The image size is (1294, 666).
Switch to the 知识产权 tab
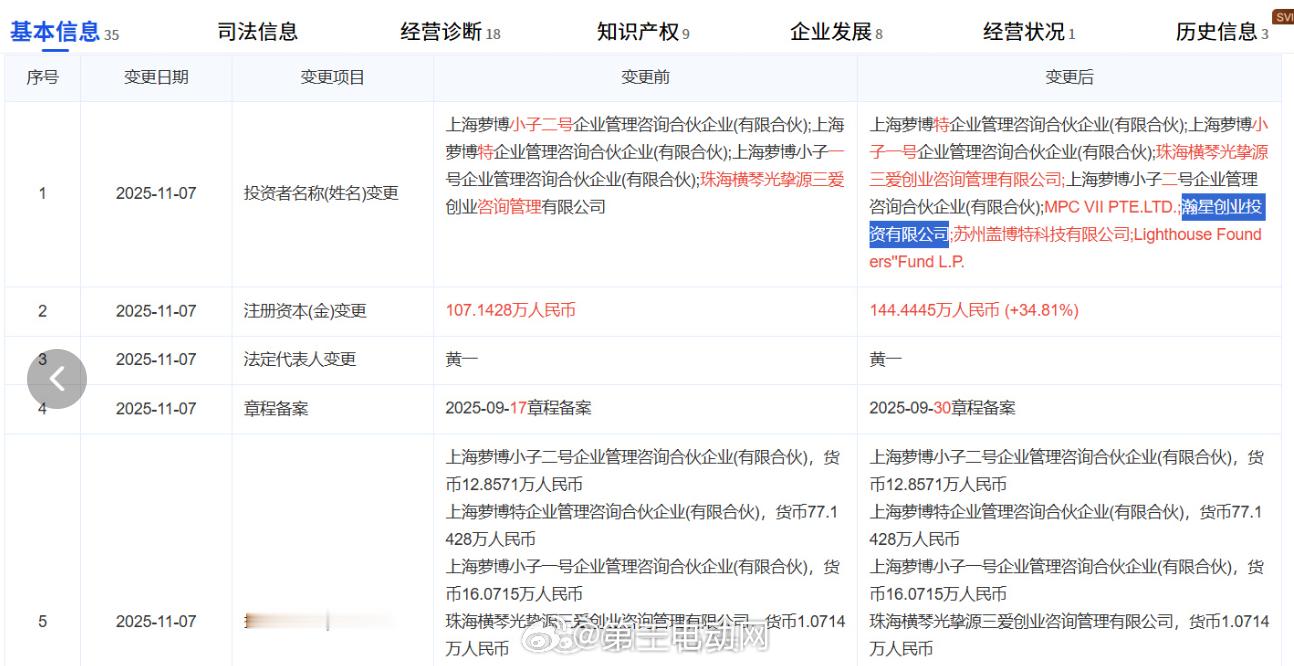(637, 31)
